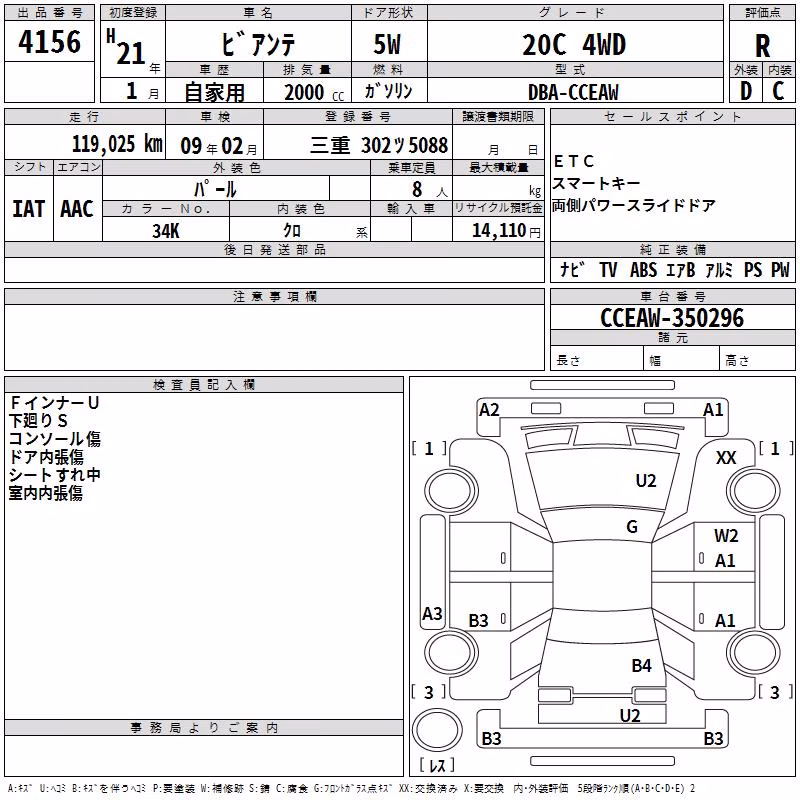
Task: Select registration number "三重 302ツ5088"
Action: 379,145
